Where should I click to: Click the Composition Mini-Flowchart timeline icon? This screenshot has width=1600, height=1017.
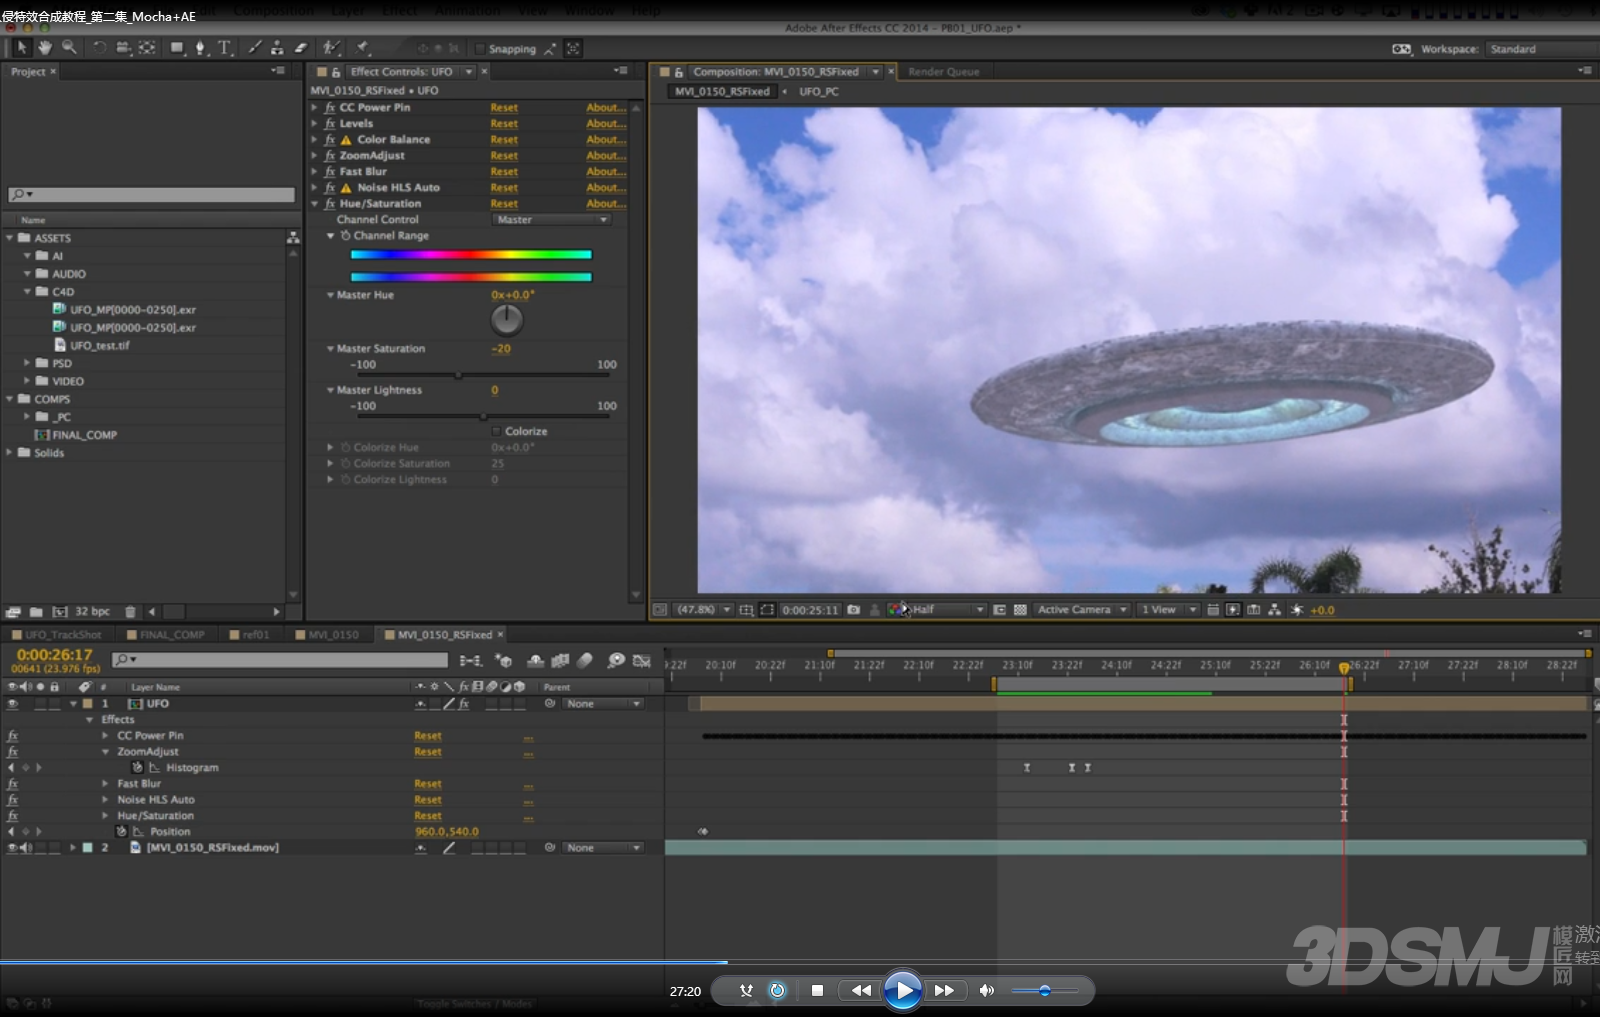click(x=470, y=661)
